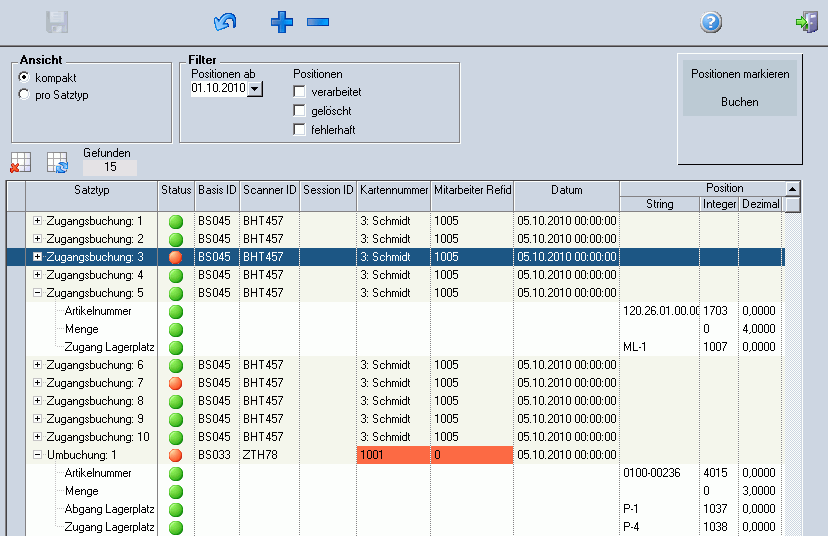Click the blue plus add icon

tap(282, 22)
